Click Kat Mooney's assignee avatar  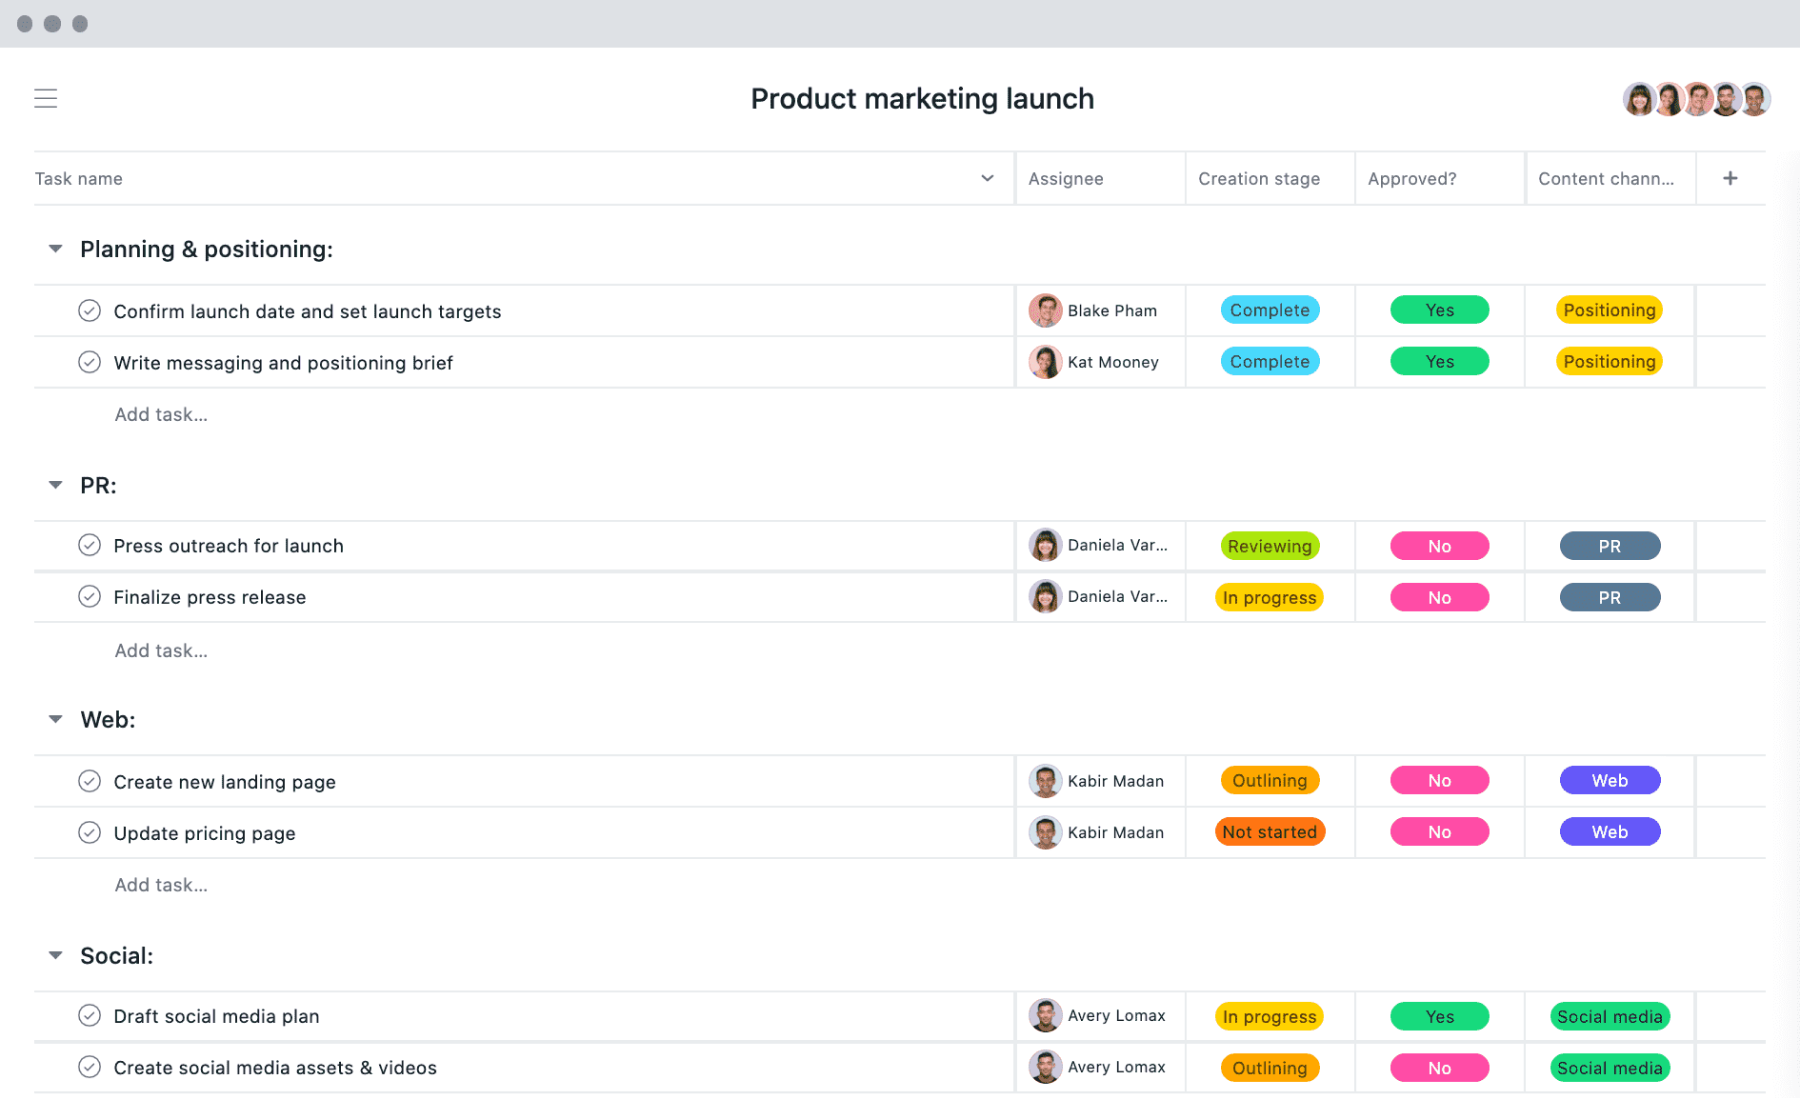coord(1045,362)
